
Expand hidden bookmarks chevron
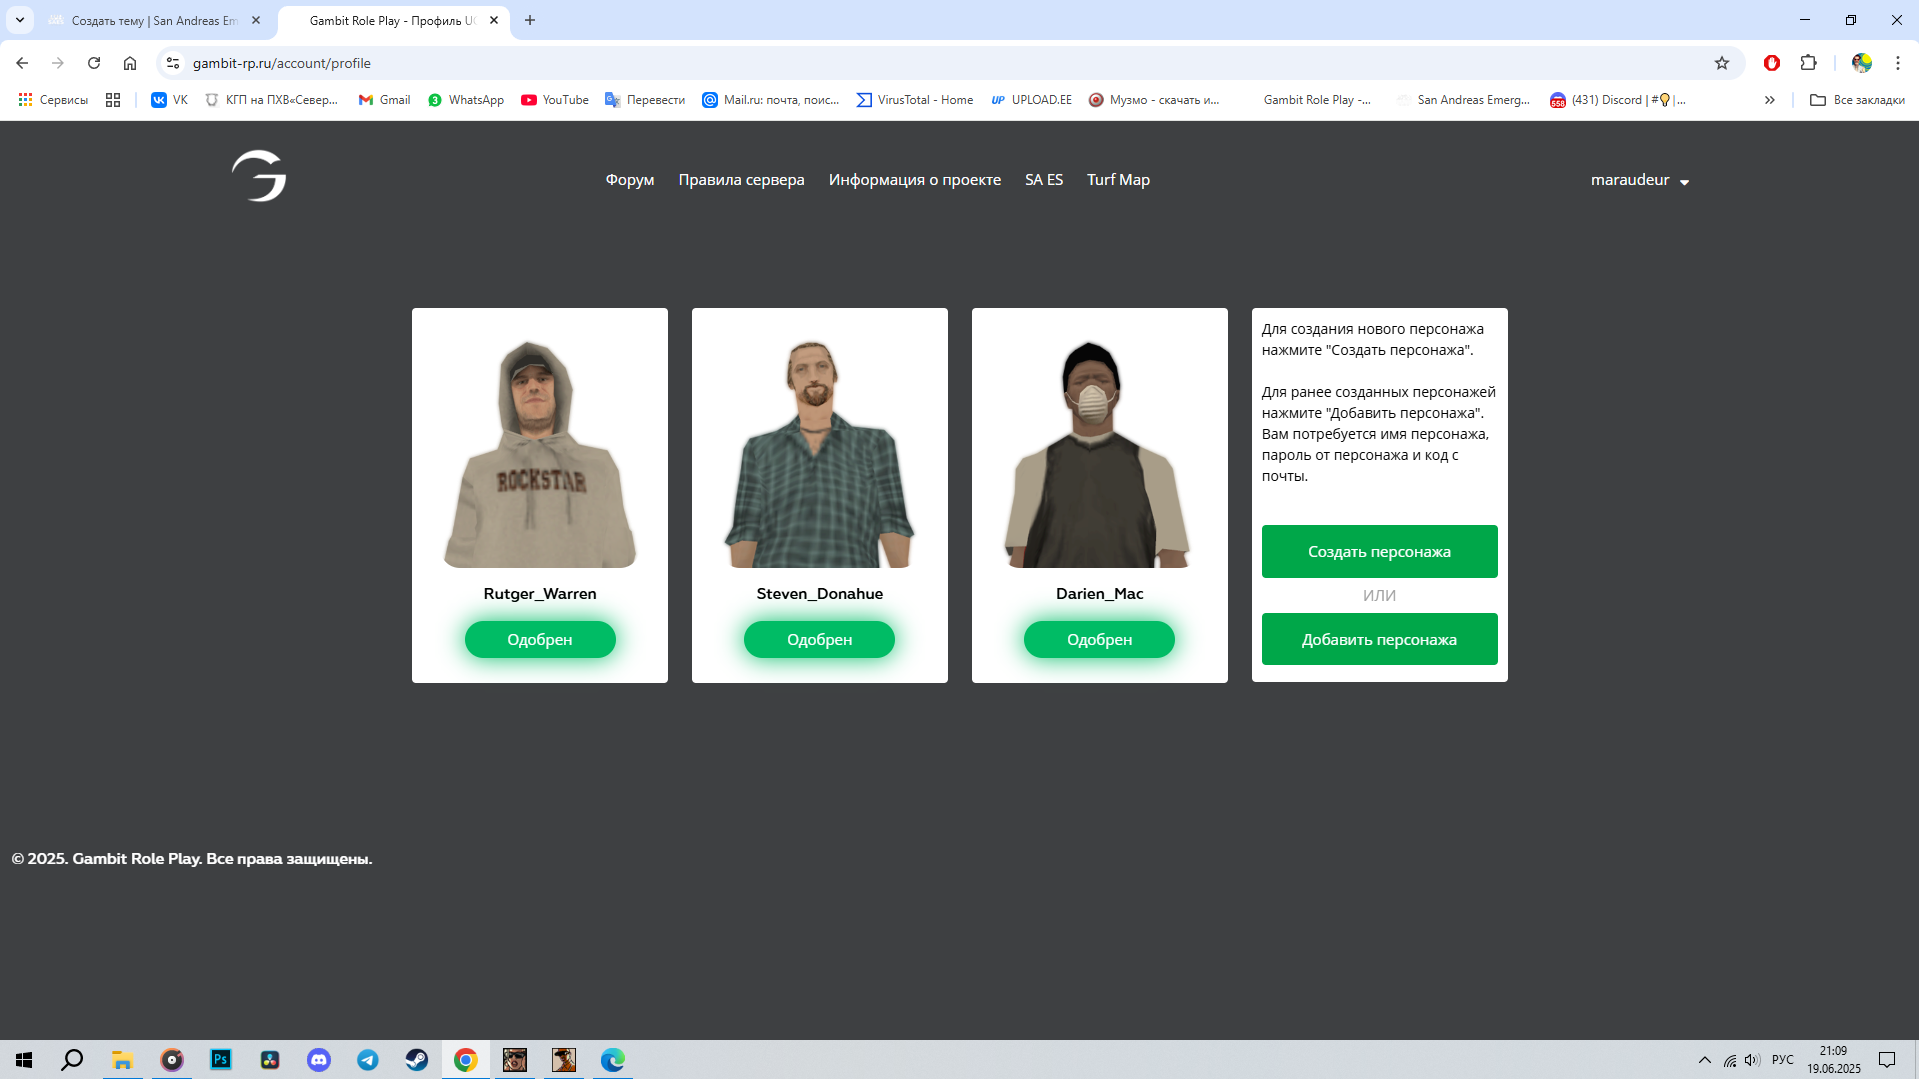tap(1770, 100)
